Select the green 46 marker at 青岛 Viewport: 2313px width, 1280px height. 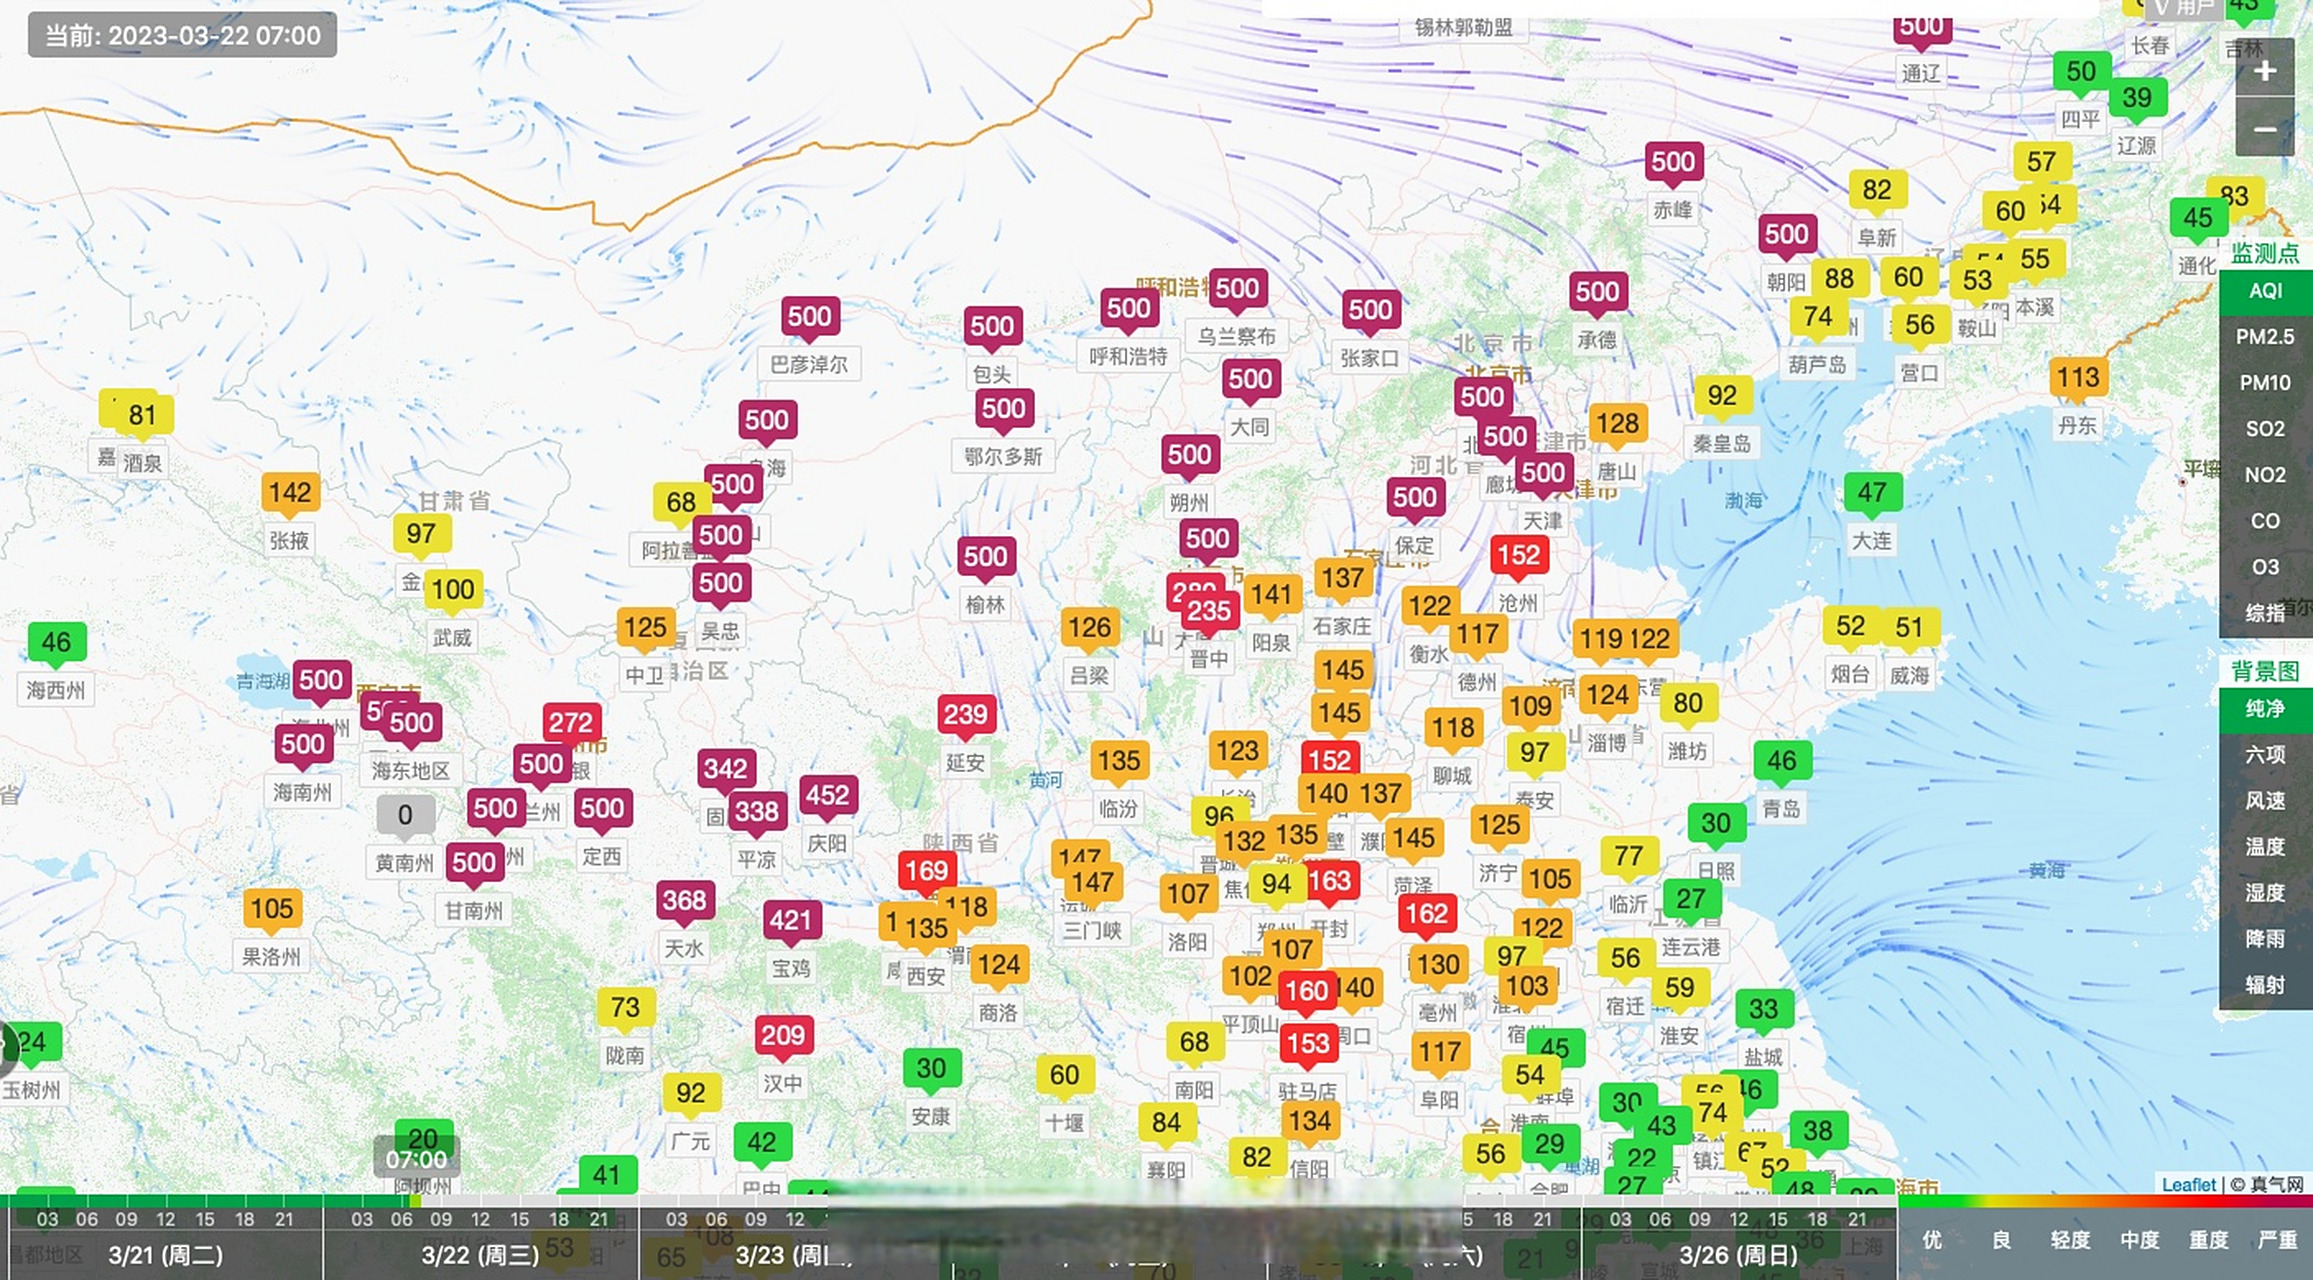tap(1781, 761)
